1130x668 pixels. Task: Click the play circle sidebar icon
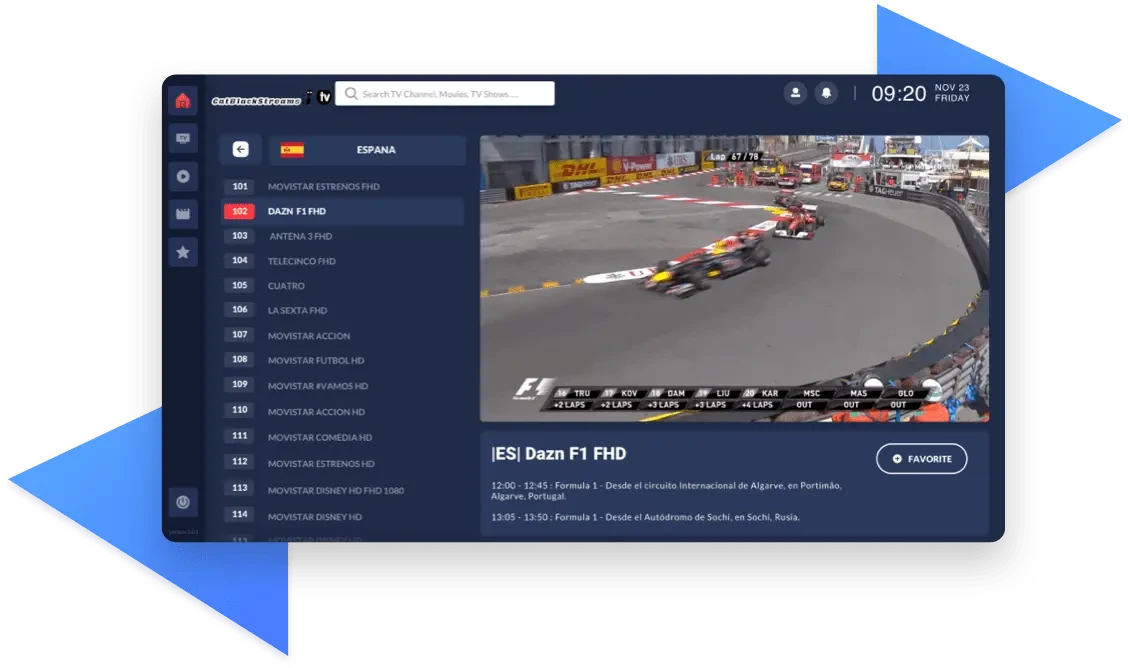[182, 176]
